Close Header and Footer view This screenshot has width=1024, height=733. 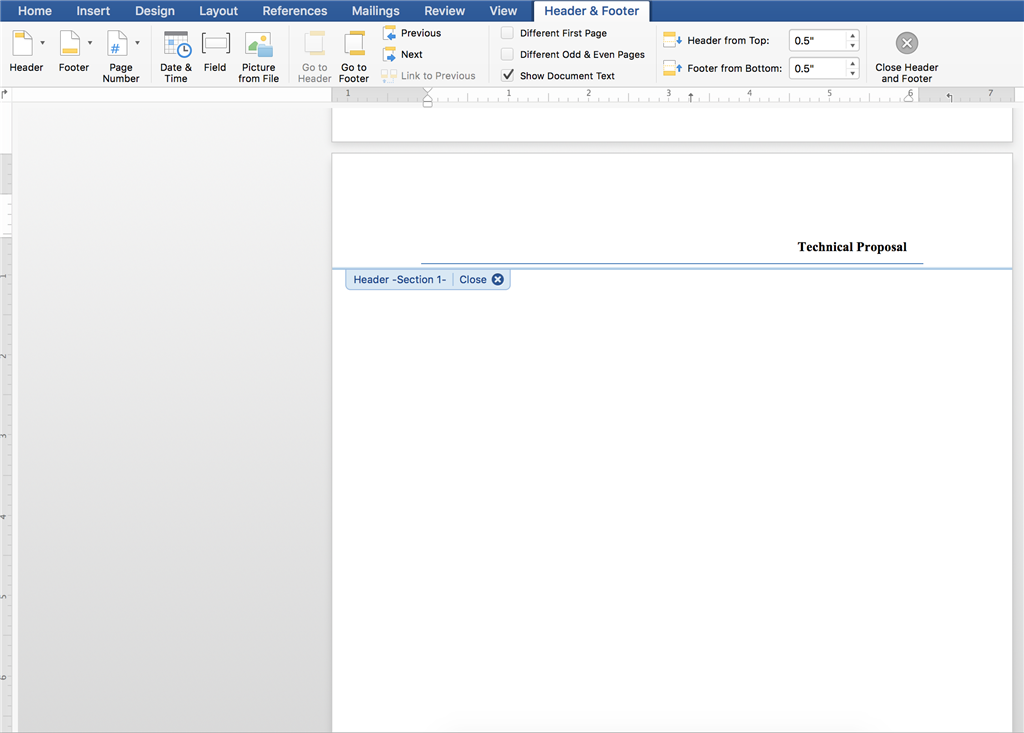(906, 57)
